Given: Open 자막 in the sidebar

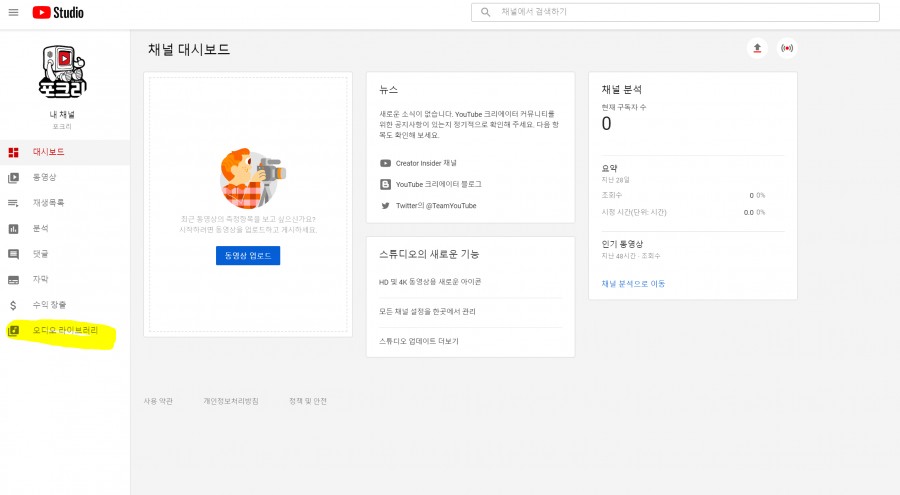Looking at the screenshot, I should click(65, 279).
